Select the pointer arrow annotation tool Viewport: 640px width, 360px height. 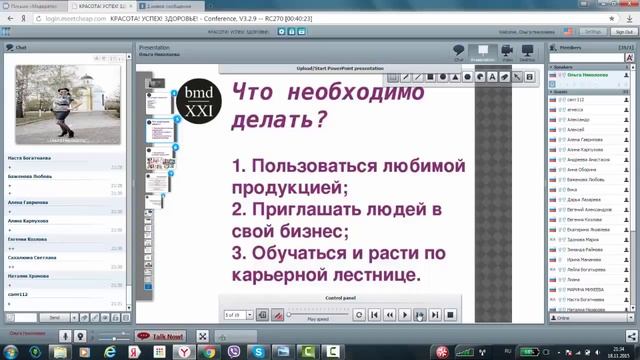point(517,77)
